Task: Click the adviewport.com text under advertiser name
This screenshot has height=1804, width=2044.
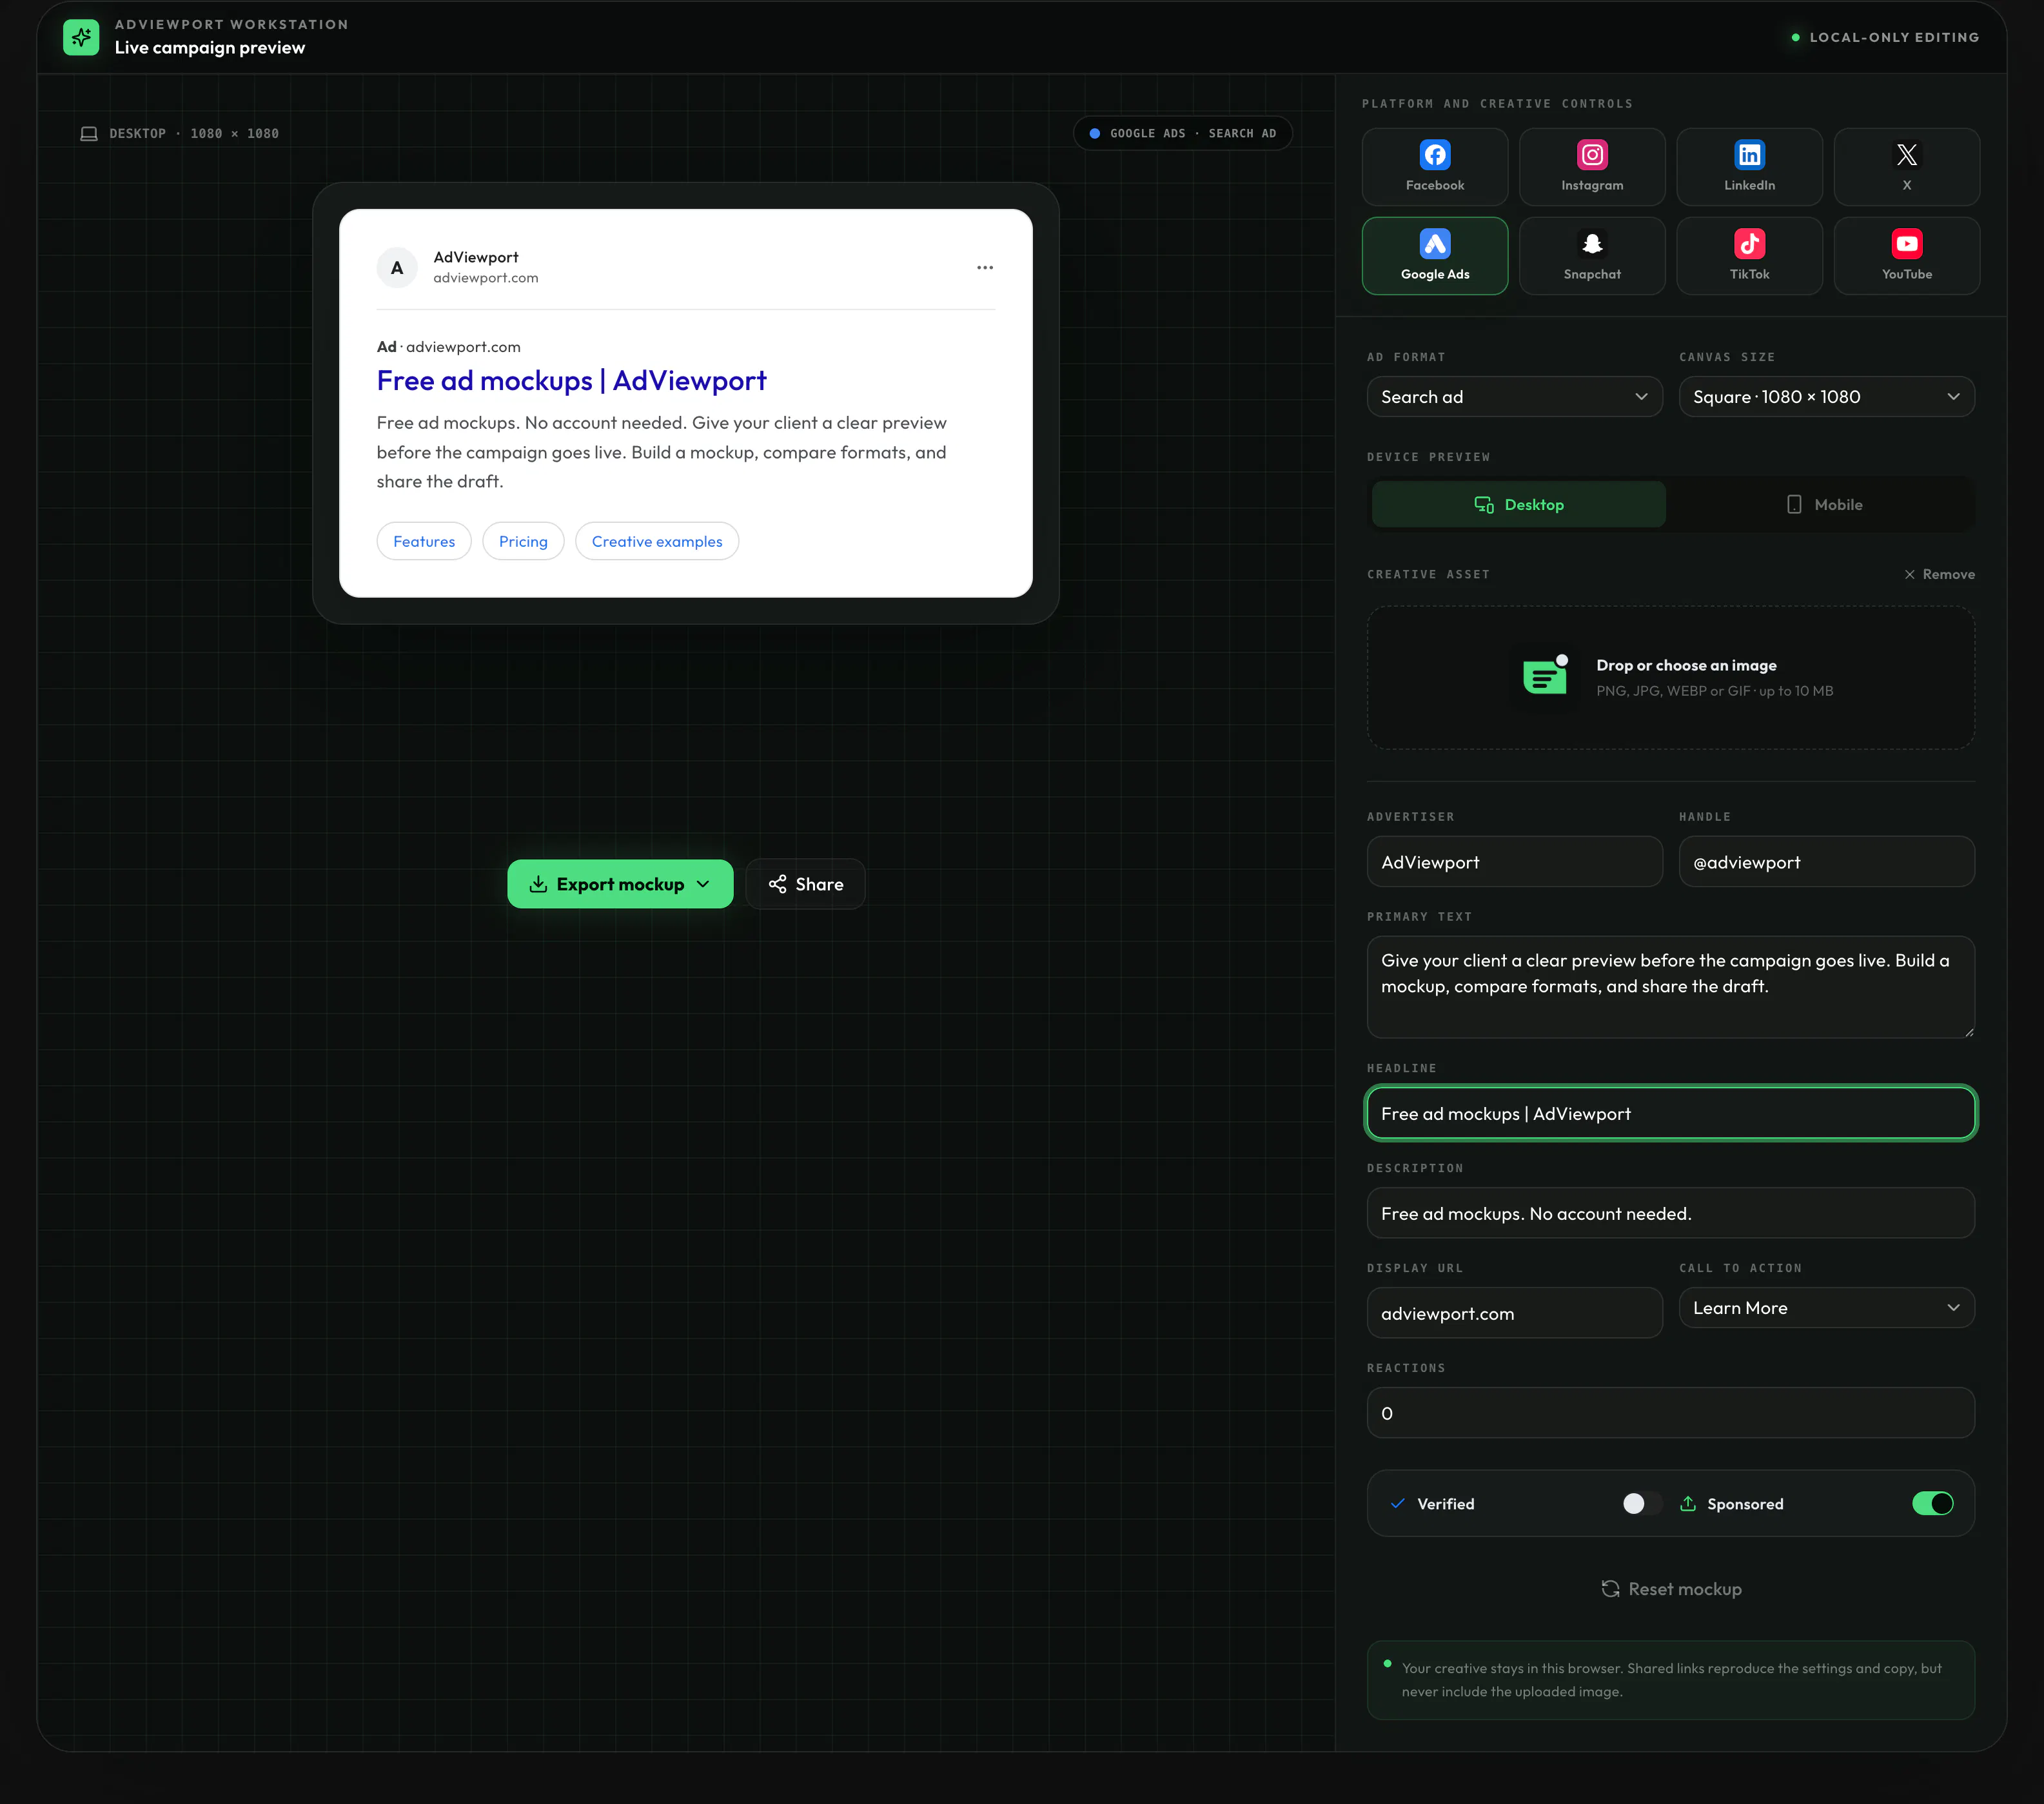Action: click(x=485, y=278)
